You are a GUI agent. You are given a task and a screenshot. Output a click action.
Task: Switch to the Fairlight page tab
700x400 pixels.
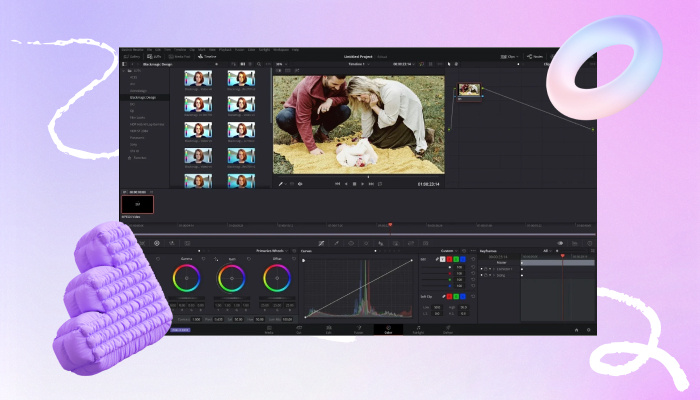tap(418, 329)
